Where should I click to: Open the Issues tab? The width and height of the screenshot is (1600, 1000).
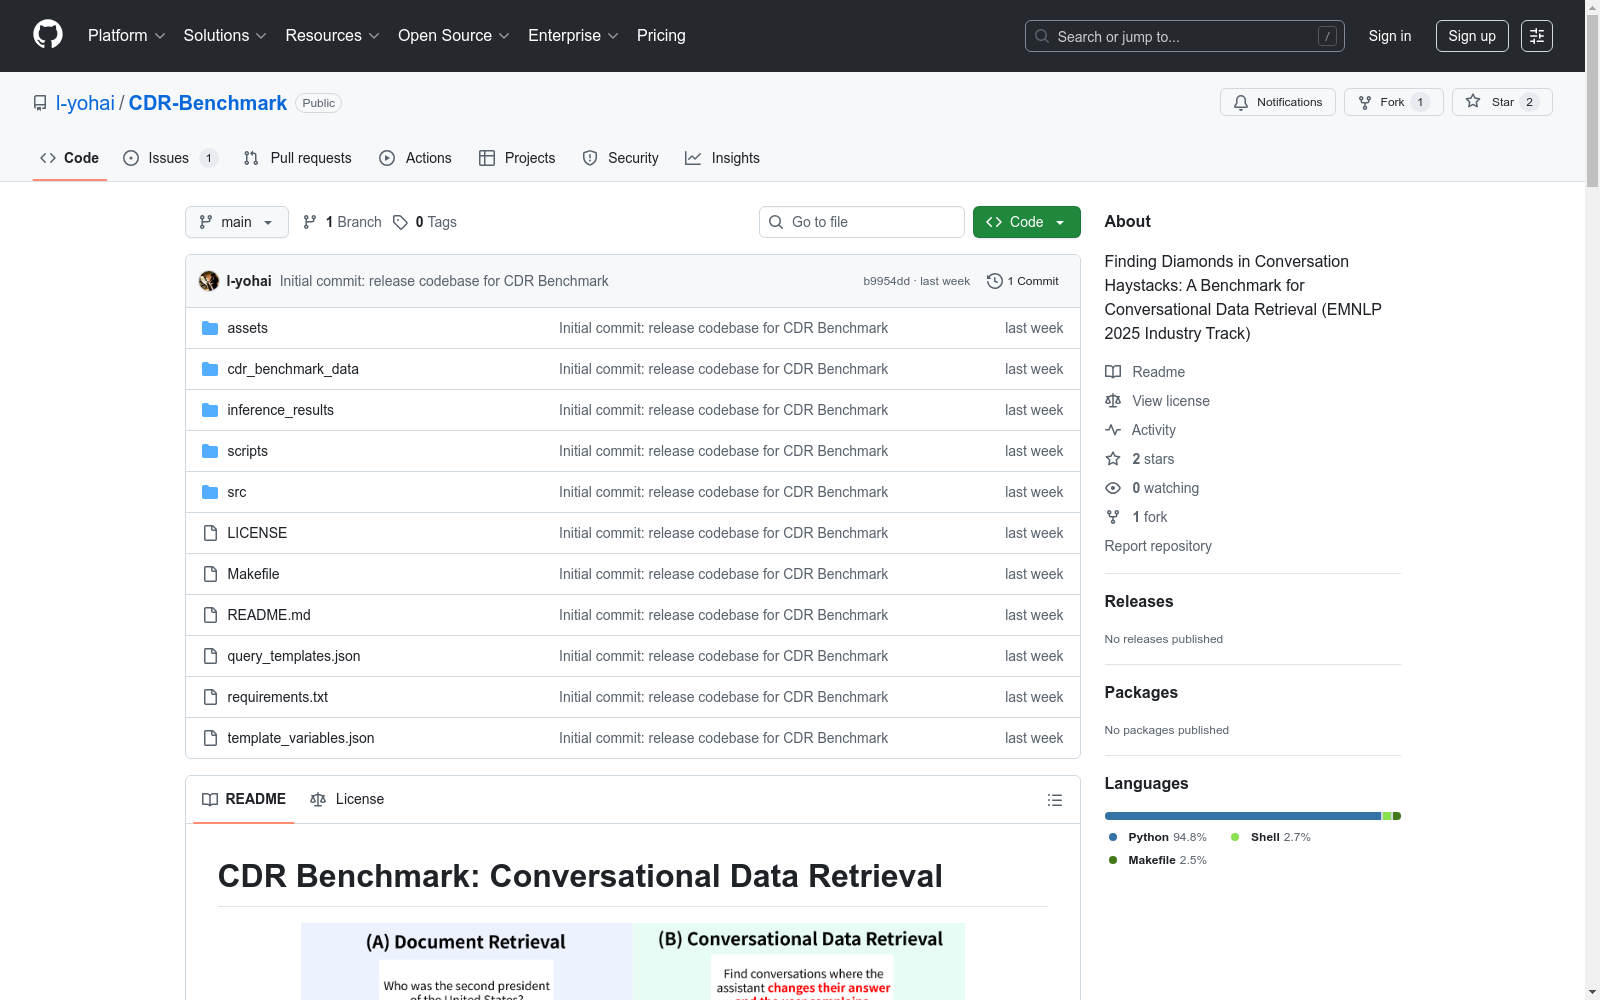pyautogui.click(x=170, y=158)
